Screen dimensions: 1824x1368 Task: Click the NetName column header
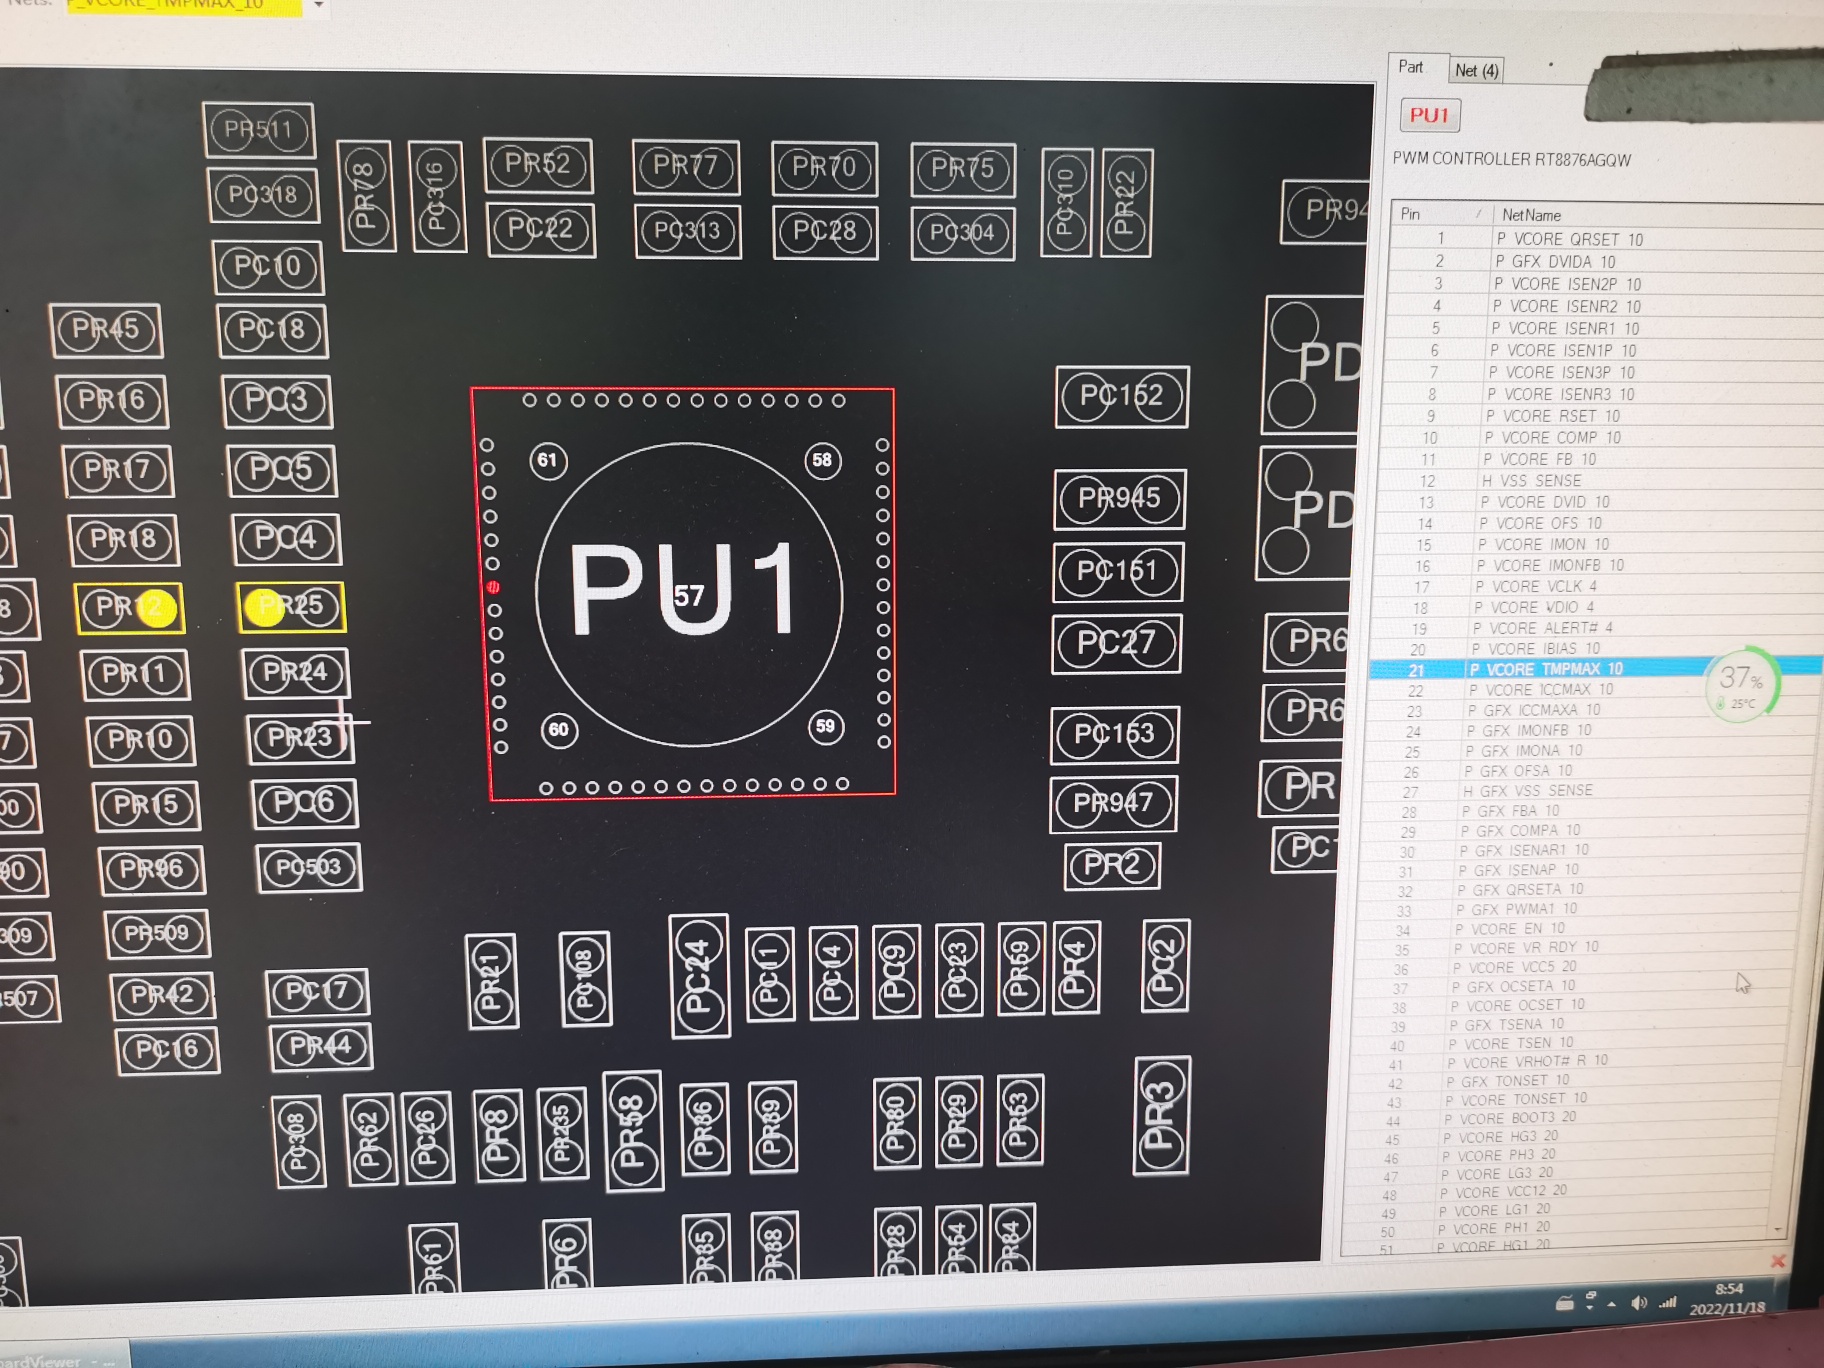(x=1531, y=215)
